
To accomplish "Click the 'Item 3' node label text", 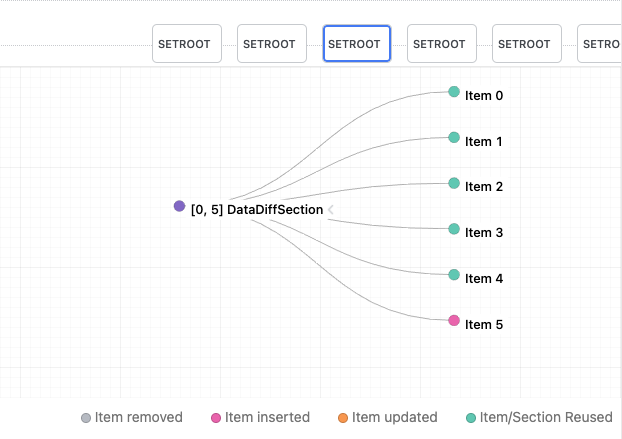I will pyautogui.click(x=484, y=233).
